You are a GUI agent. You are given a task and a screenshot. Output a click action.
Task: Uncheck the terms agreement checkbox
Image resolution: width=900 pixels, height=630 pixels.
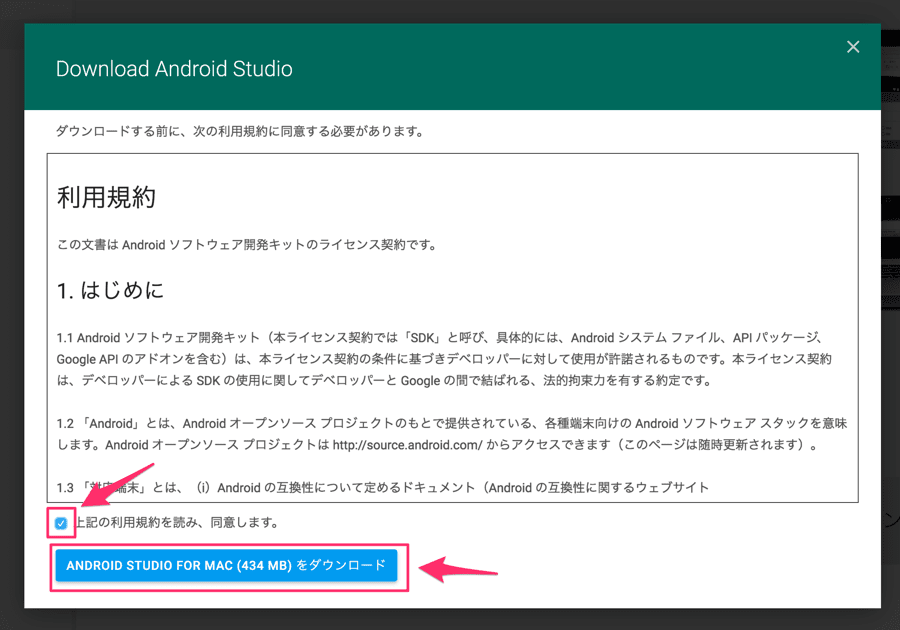61,523
